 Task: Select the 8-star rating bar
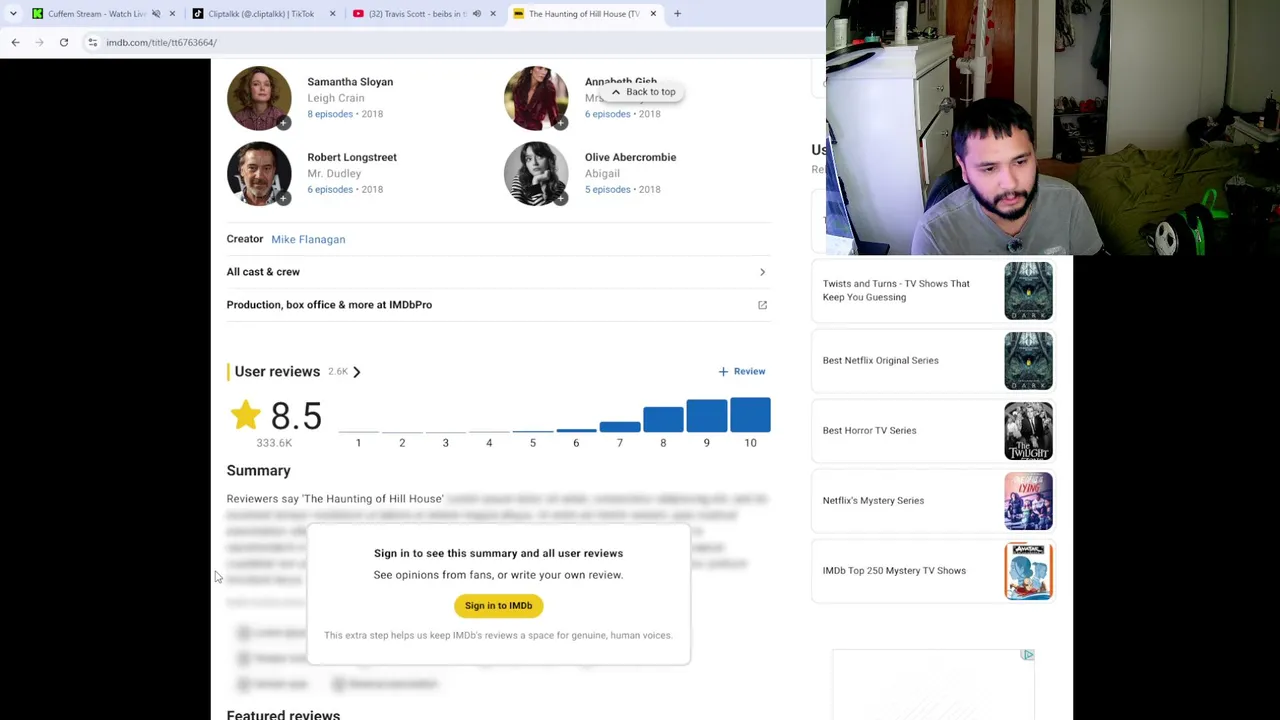point(663,419)
